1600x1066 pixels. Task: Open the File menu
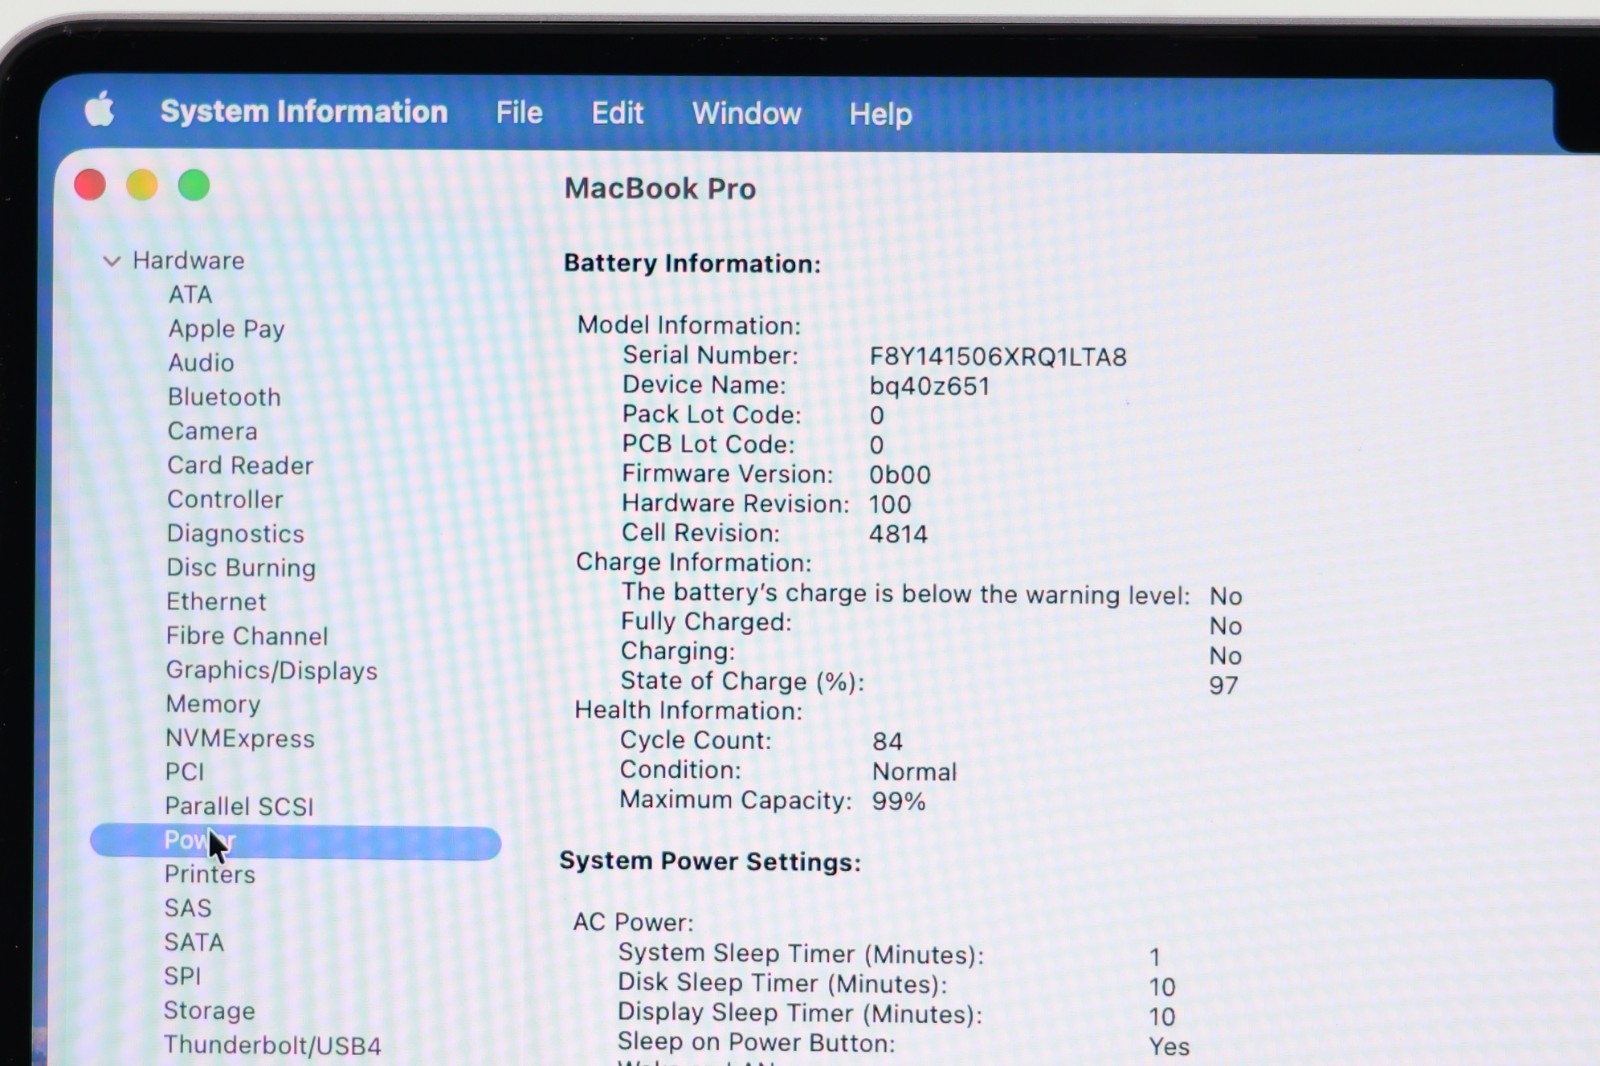[x=519, y=113]
